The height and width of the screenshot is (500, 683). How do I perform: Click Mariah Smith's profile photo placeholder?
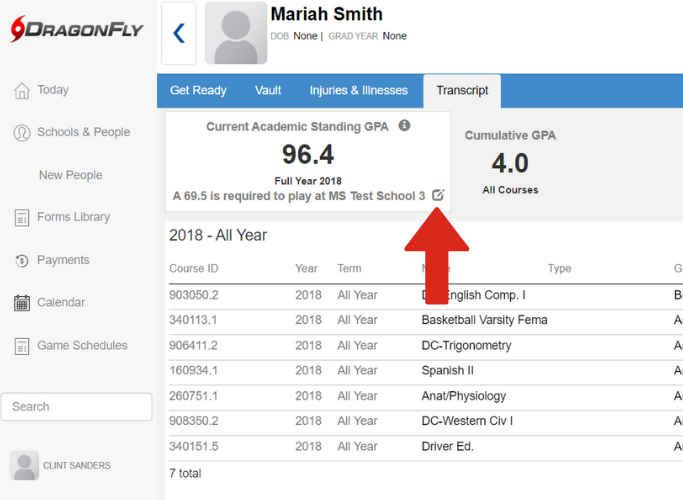tap(236, 34)
